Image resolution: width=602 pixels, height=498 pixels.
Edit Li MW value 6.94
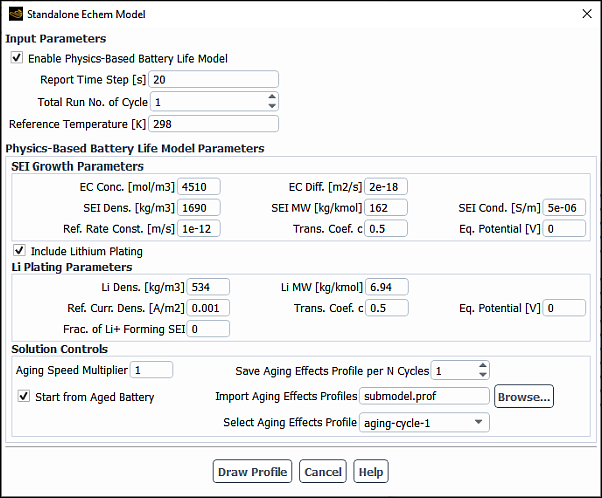387,287
